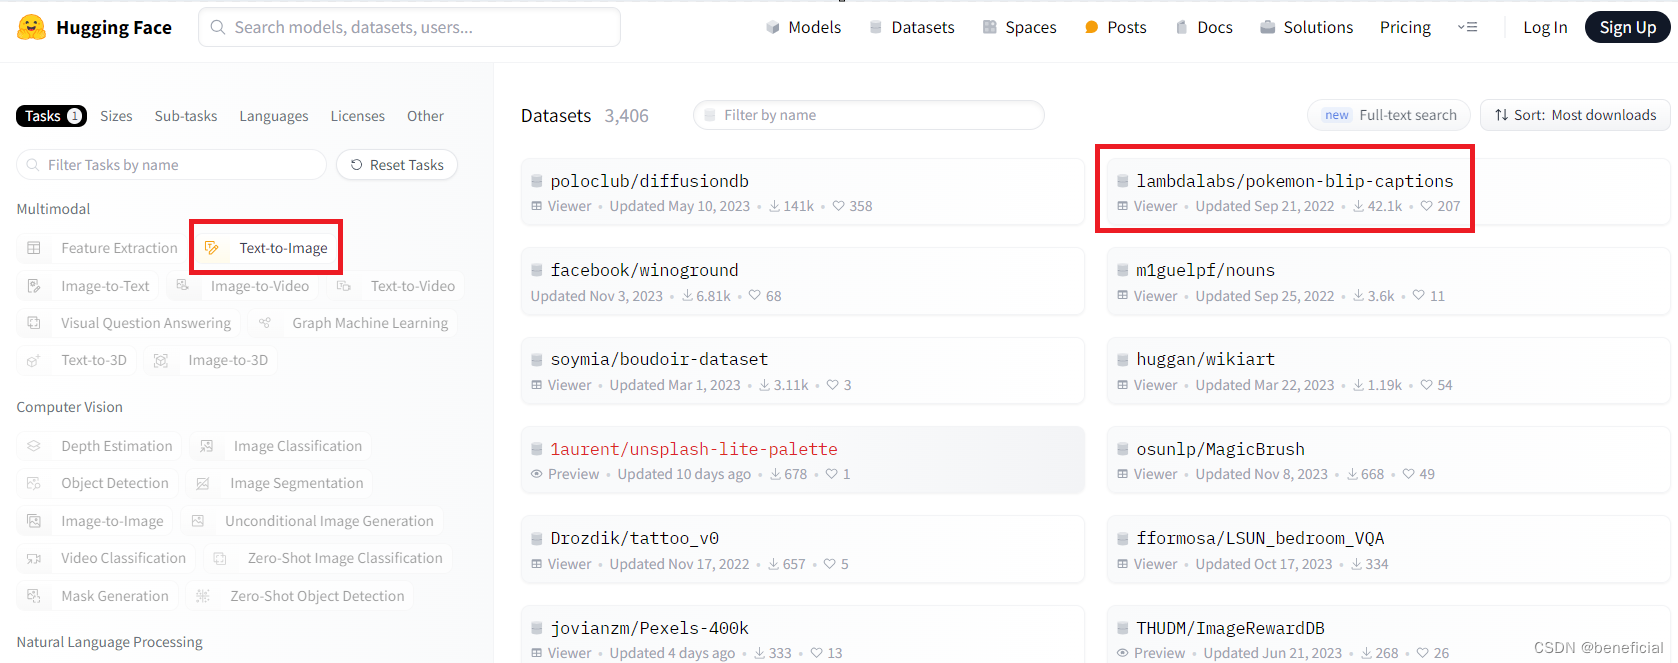Toggle the Zero-Shot Image Classification filter
This screenshot has height=663, width=1678.
[x=328, y=558]
